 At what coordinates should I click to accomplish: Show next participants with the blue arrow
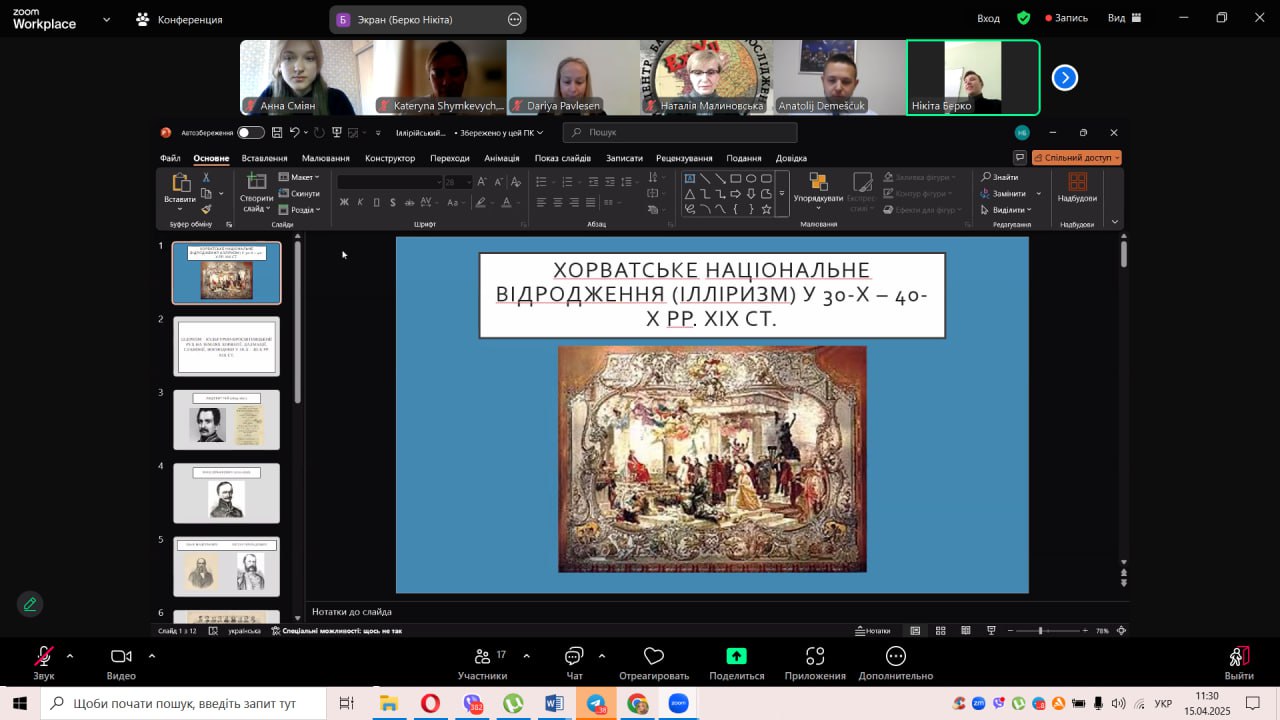click(1065, 77)
